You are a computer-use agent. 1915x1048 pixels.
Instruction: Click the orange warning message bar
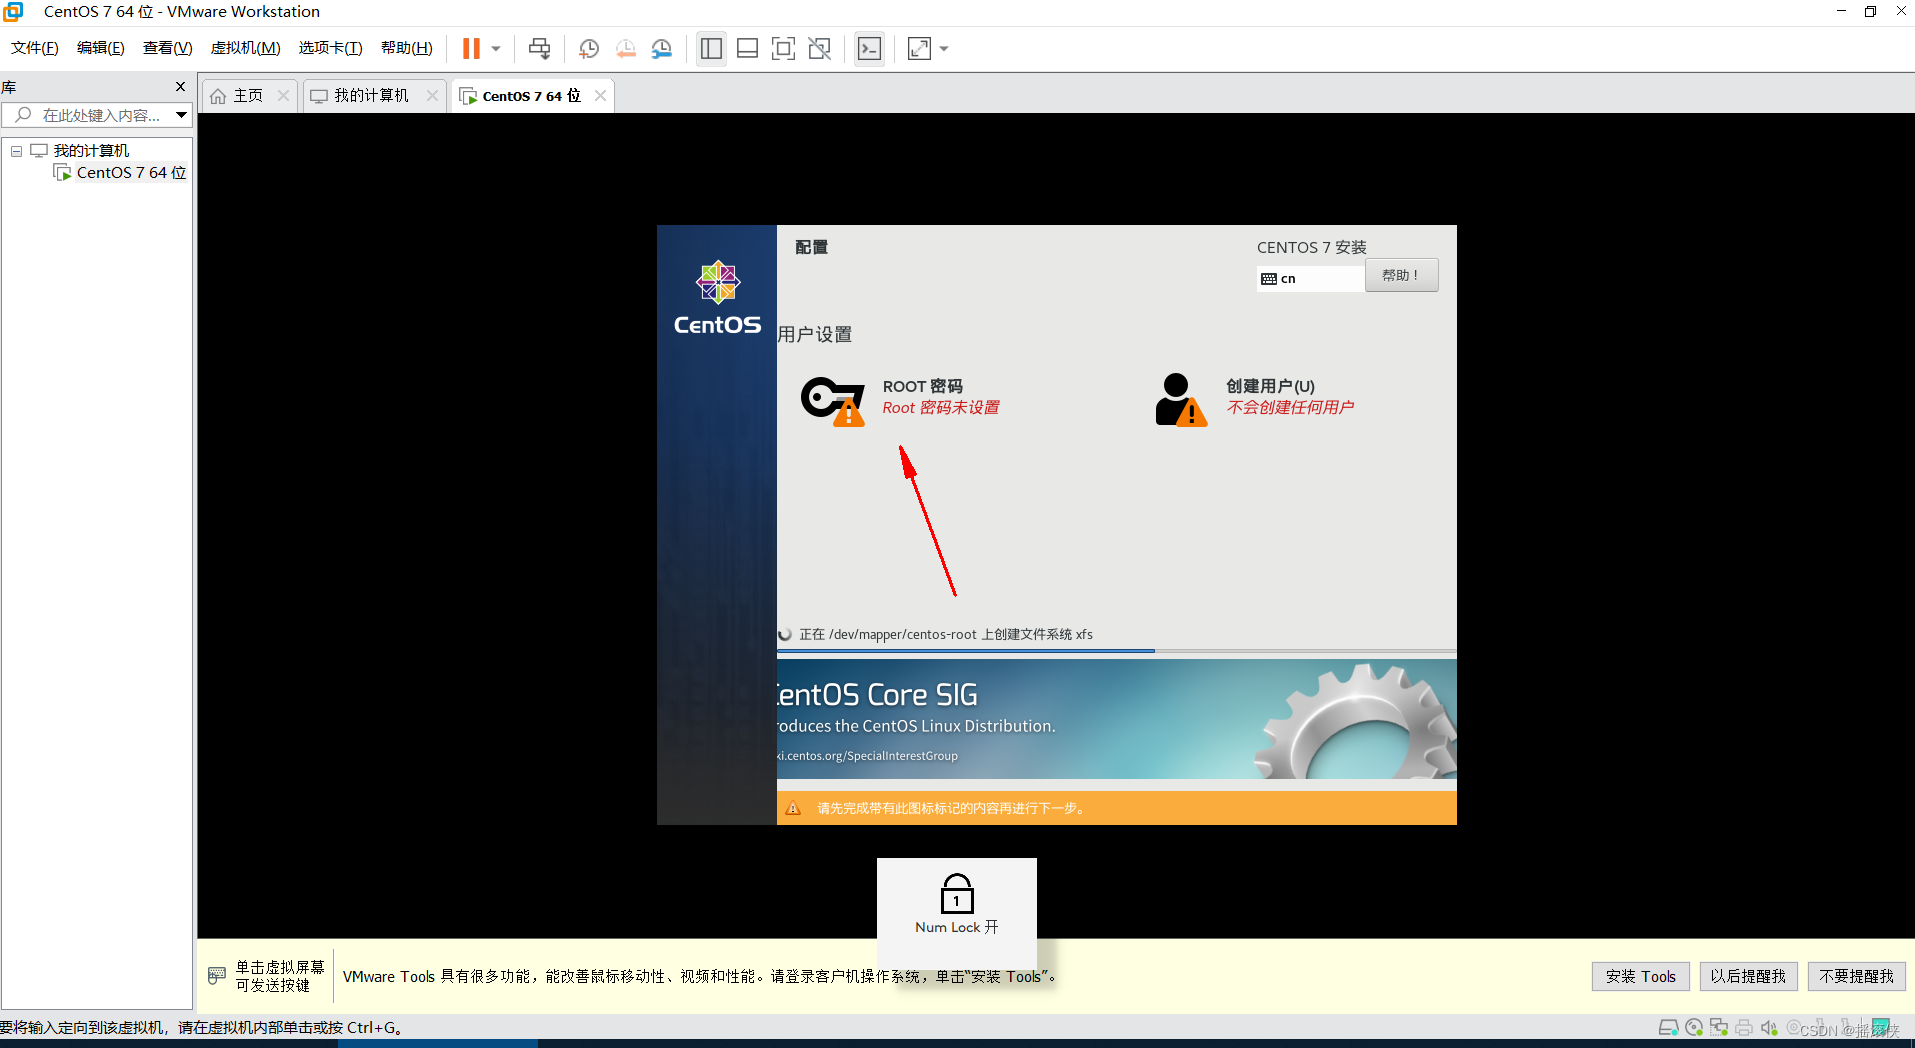pyautogui.click(x=1116, y=808)
